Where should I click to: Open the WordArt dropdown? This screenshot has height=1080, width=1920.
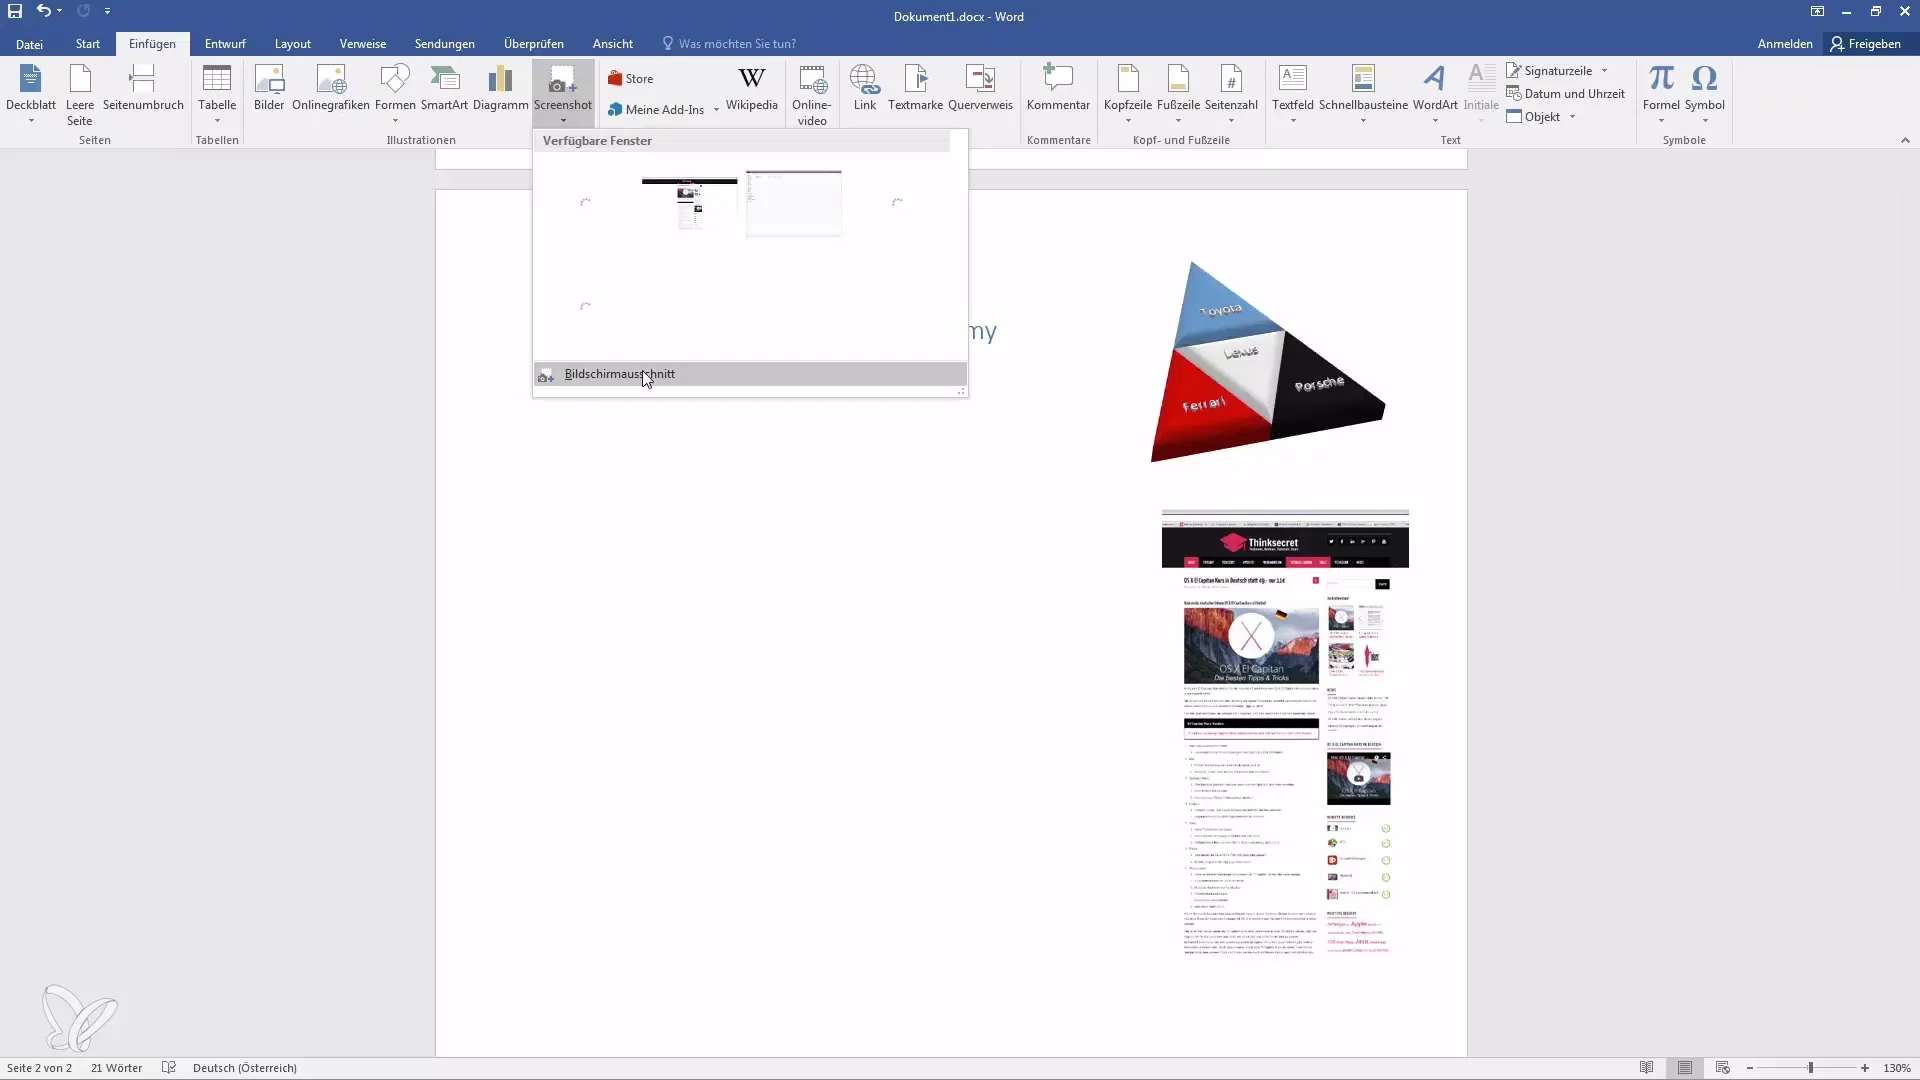[1435, 121]
